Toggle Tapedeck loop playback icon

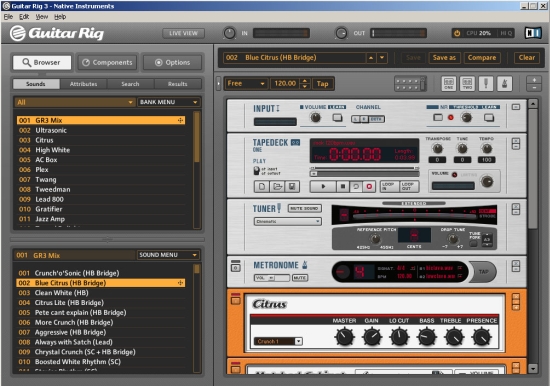[x=356, y=187]
